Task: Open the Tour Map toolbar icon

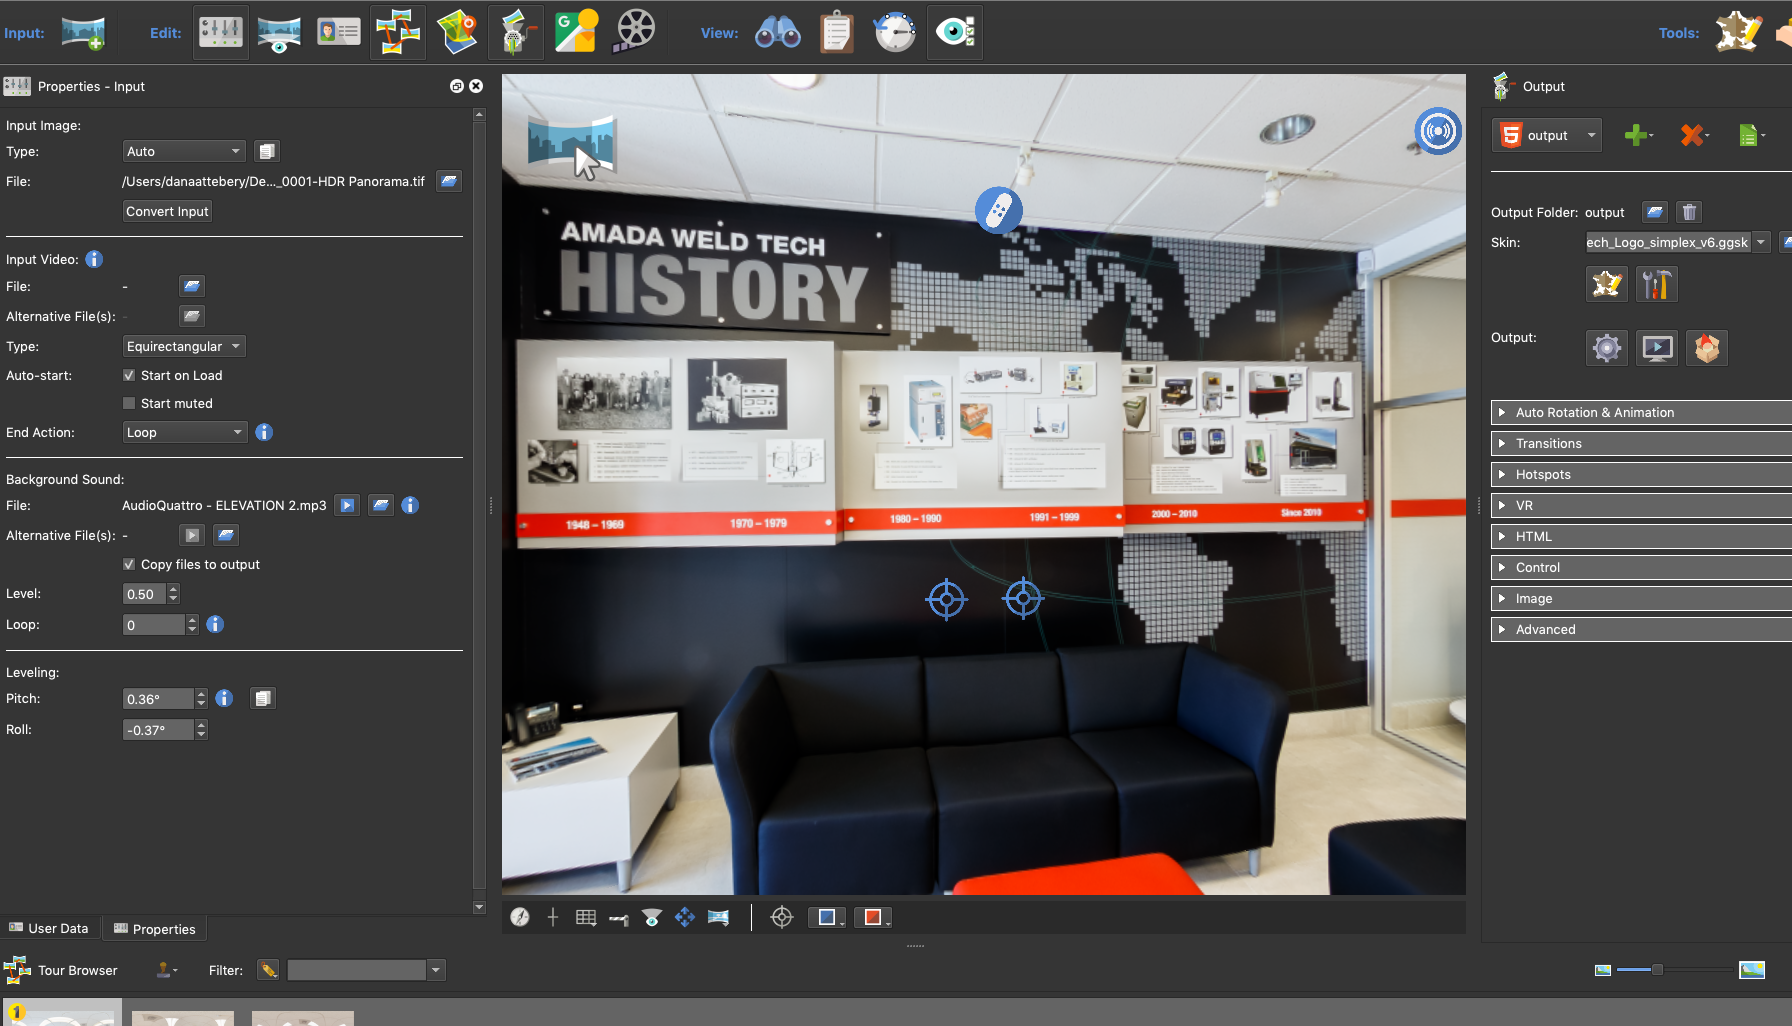Action: coord(457,32)
